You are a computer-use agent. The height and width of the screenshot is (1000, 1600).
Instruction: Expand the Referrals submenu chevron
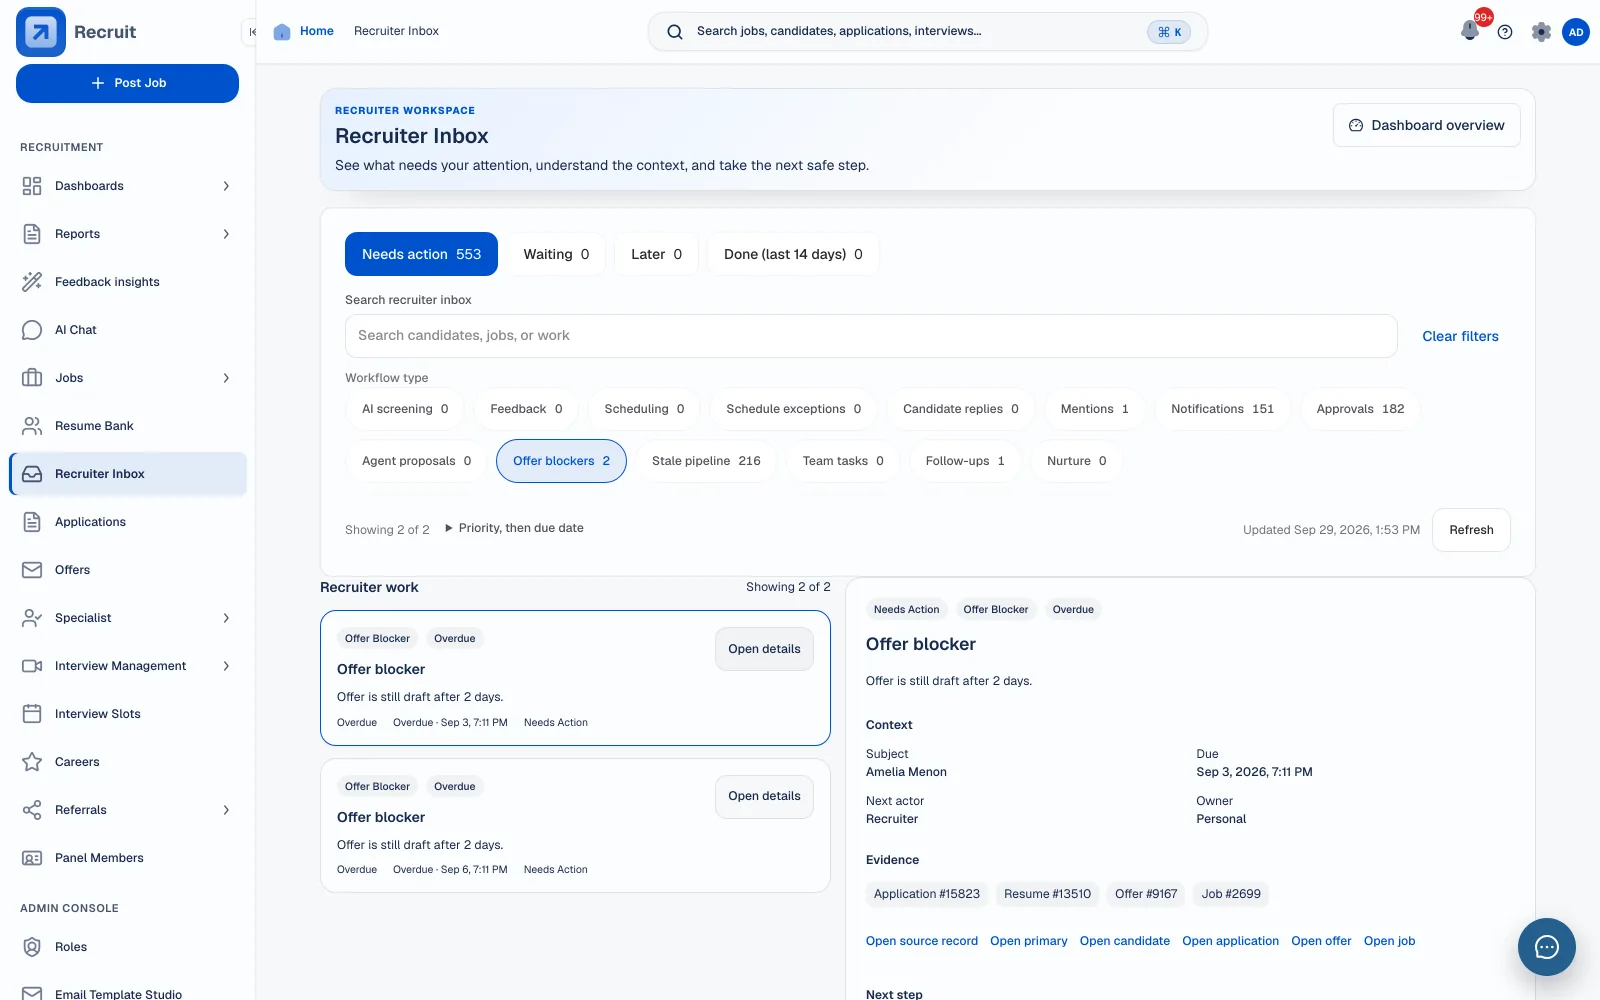(x=226, y=810)
